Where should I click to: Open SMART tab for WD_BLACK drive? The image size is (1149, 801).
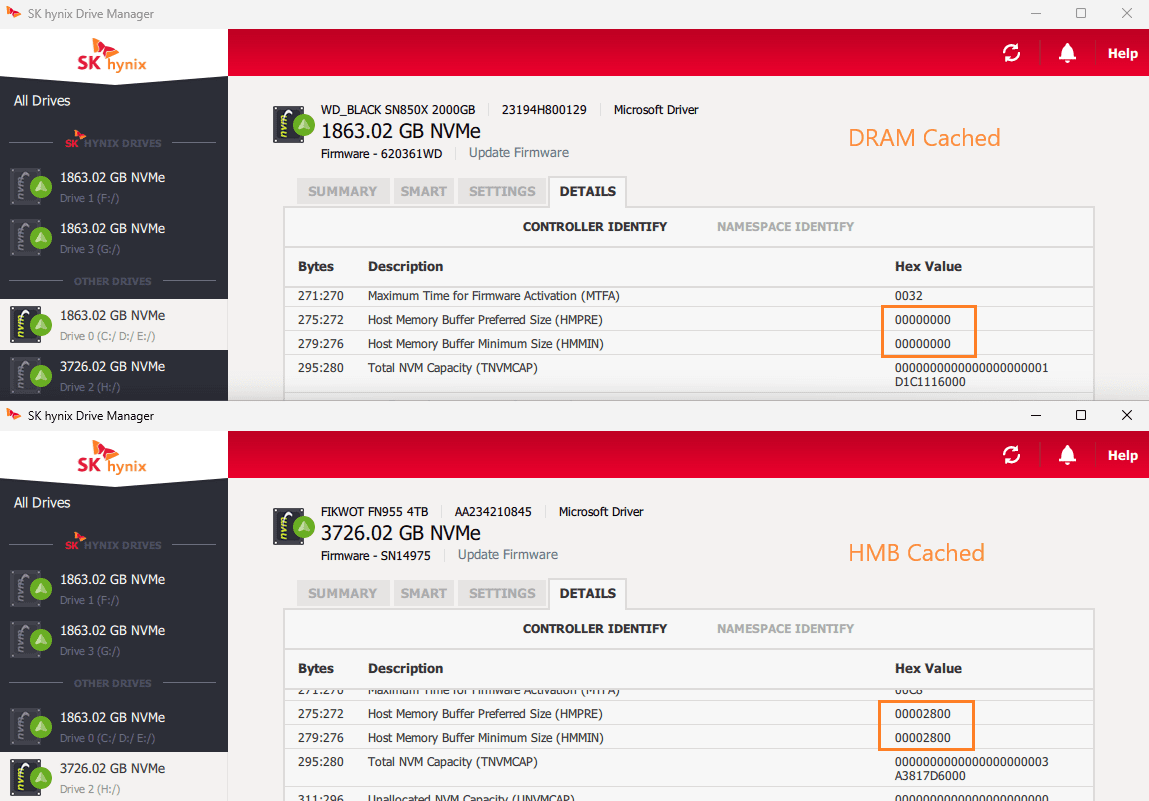click(424, 191)
